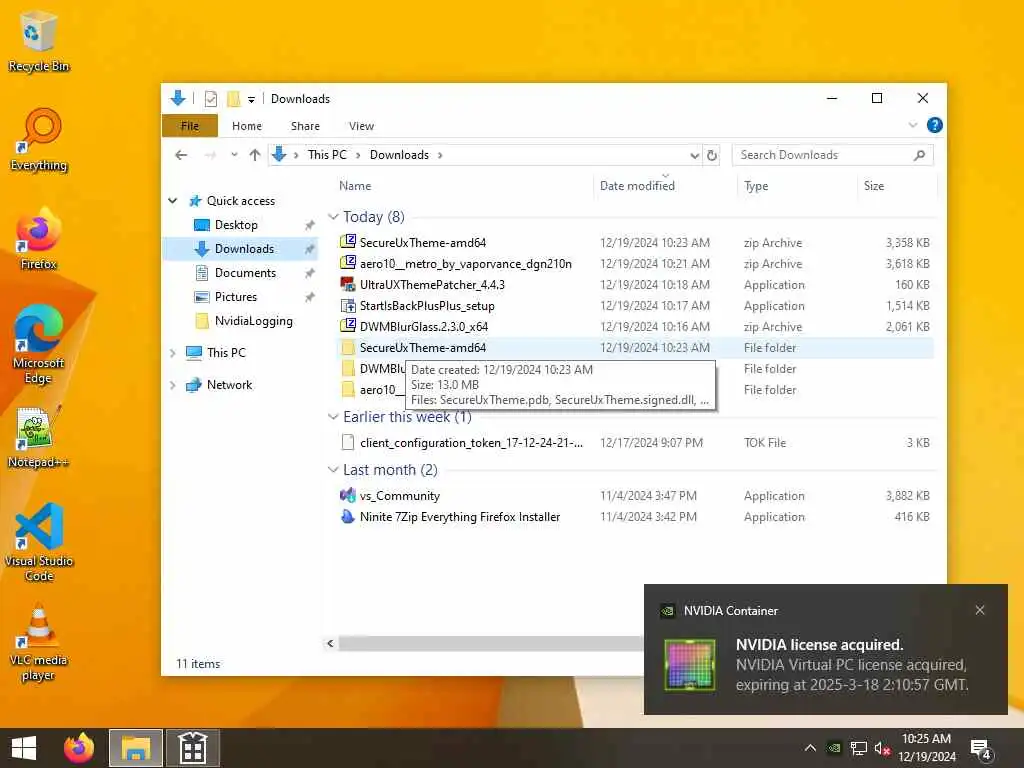The width and height of the screenshot is (1024, 768).
Task: Launch Notepad++ desktop shortcut
Action: pos(39,437)
